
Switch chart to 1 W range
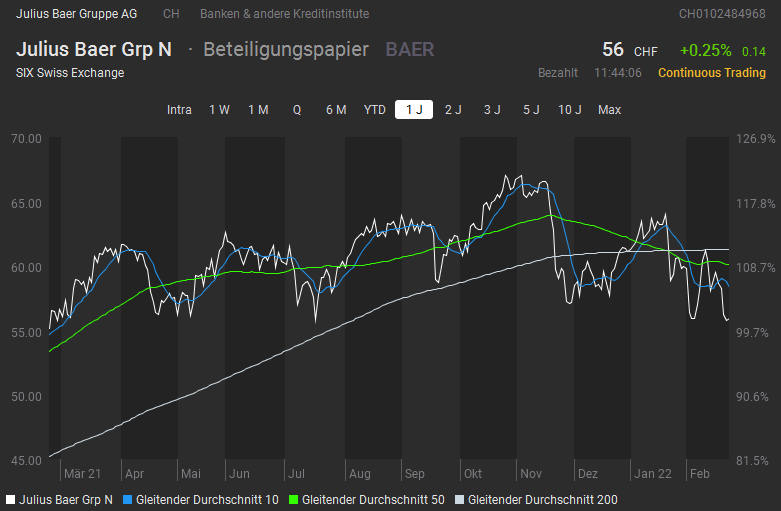[219, 110]
